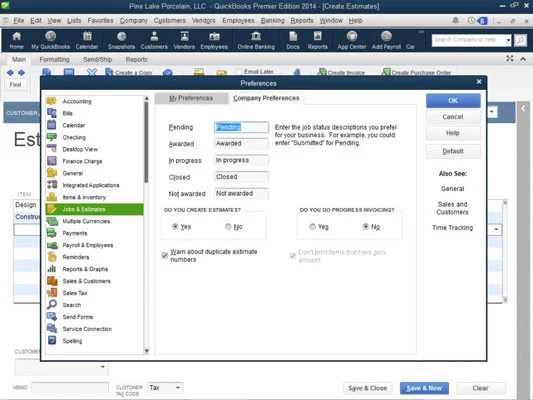Open customer message dropdown arrow
This screenshot has width=533, height=400.
102,367
